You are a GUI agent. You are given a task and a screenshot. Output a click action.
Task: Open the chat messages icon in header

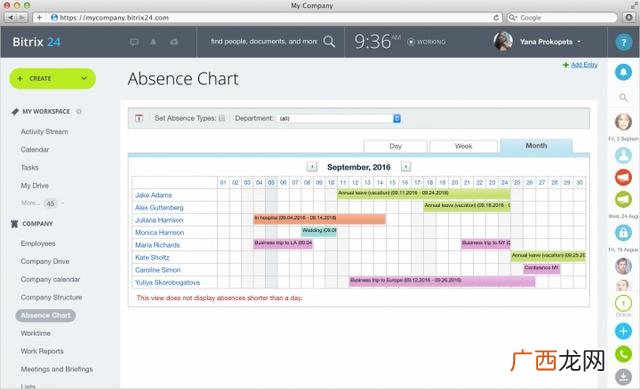coord(134,42)
